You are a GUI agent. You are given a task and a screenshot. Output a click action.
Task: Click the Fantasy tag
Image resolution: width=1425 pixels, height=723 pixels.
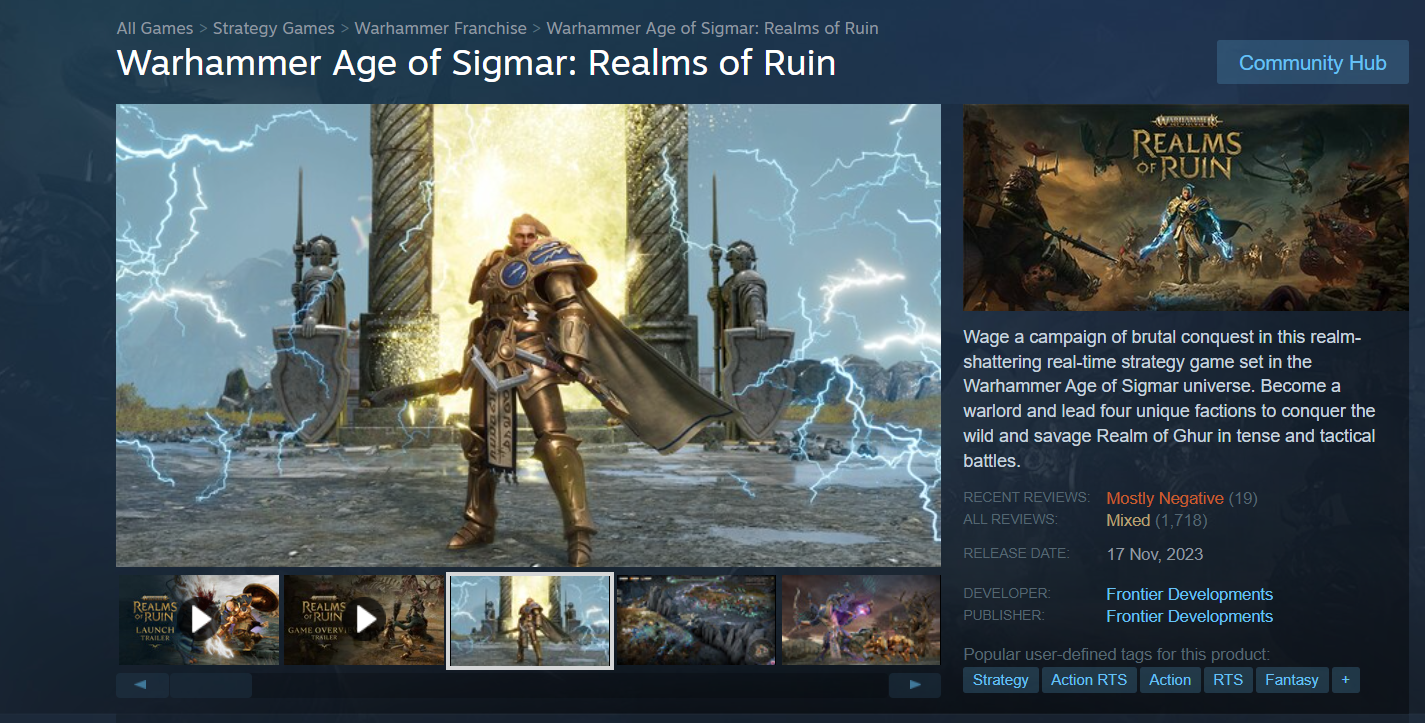click(x=1292, y=680)
